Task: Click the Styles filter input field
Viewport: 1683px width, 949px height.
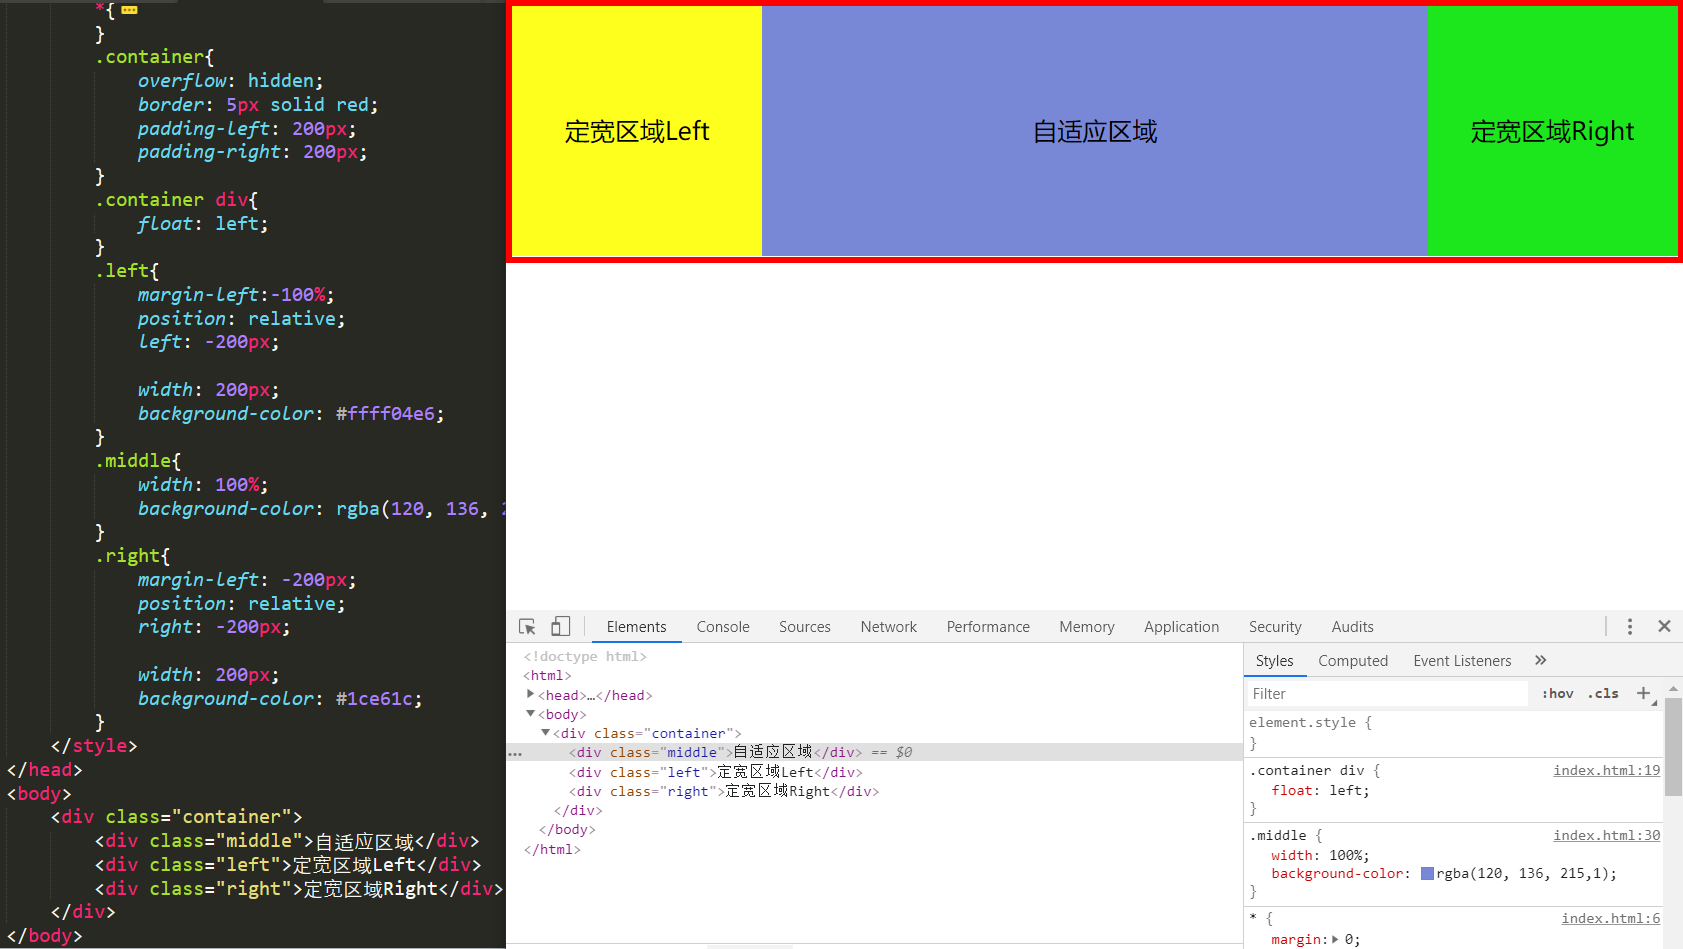Action: (1387, 693)
